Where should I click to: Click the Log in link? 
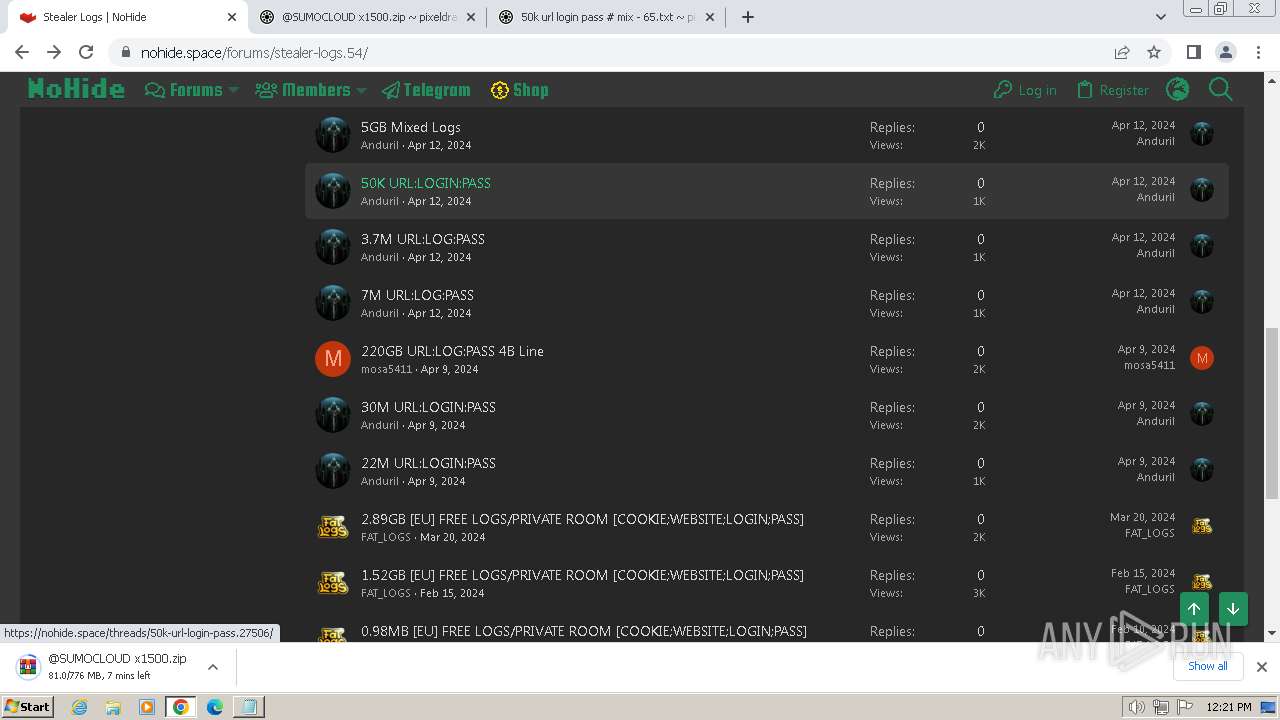point(1025,90)
